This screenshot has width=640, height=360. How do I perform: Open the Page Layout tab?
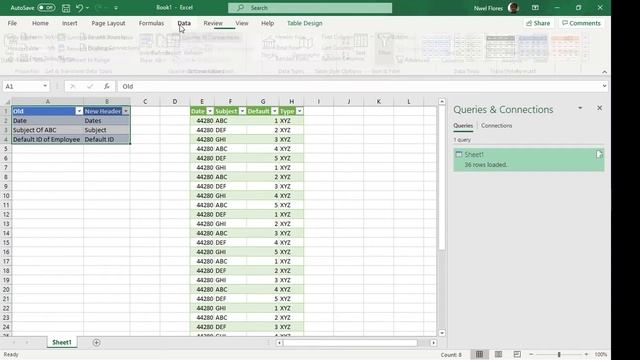pyautogui.click(x=108, y=23)
